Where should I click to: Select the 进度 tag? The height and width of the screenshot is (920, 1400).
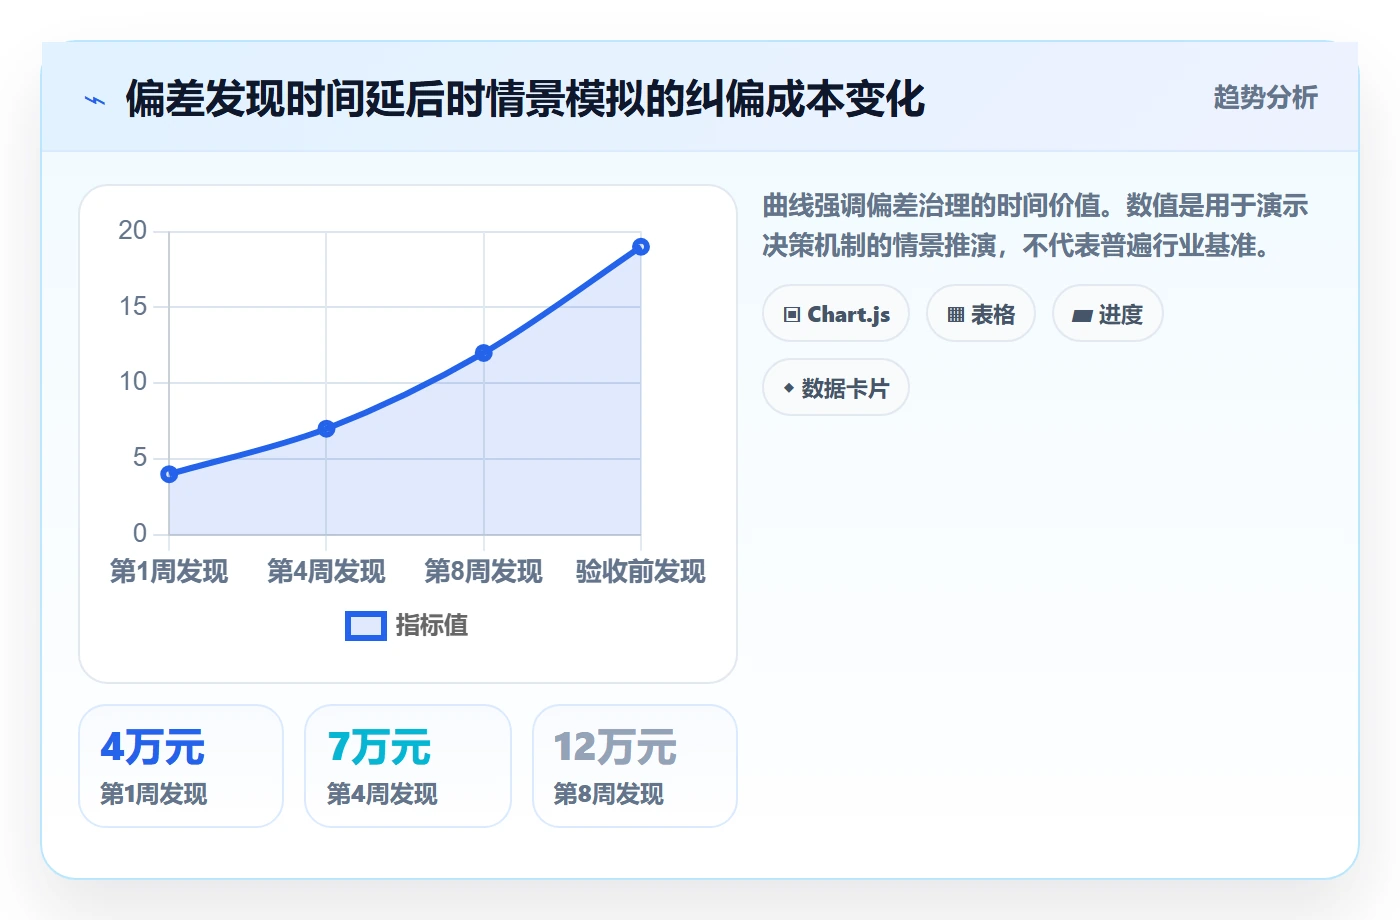click(1108, 314)
